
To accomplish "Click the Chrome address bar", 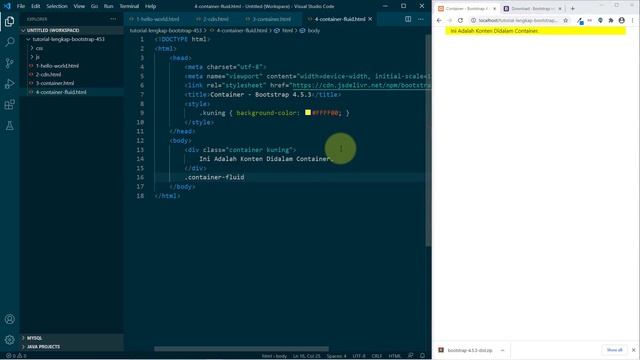I will point(517,20).
